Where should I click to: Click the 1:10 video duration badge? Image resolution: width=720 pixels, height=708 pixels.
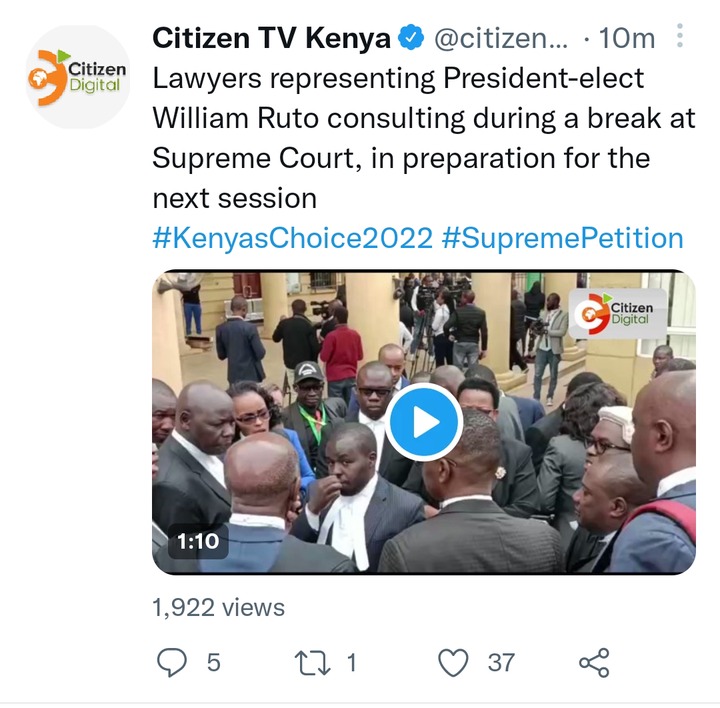tap(198, 541)
